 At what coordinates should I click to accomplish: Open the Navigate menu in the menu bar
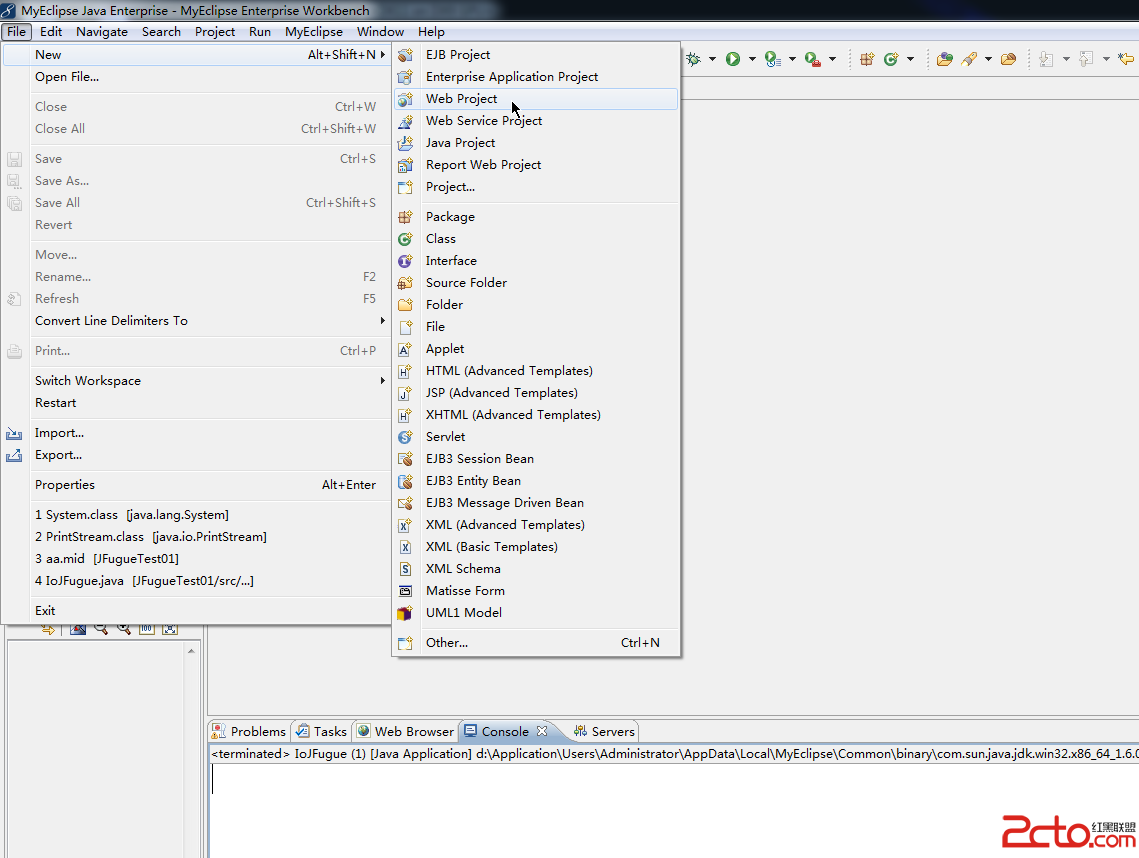coord(102,32)
